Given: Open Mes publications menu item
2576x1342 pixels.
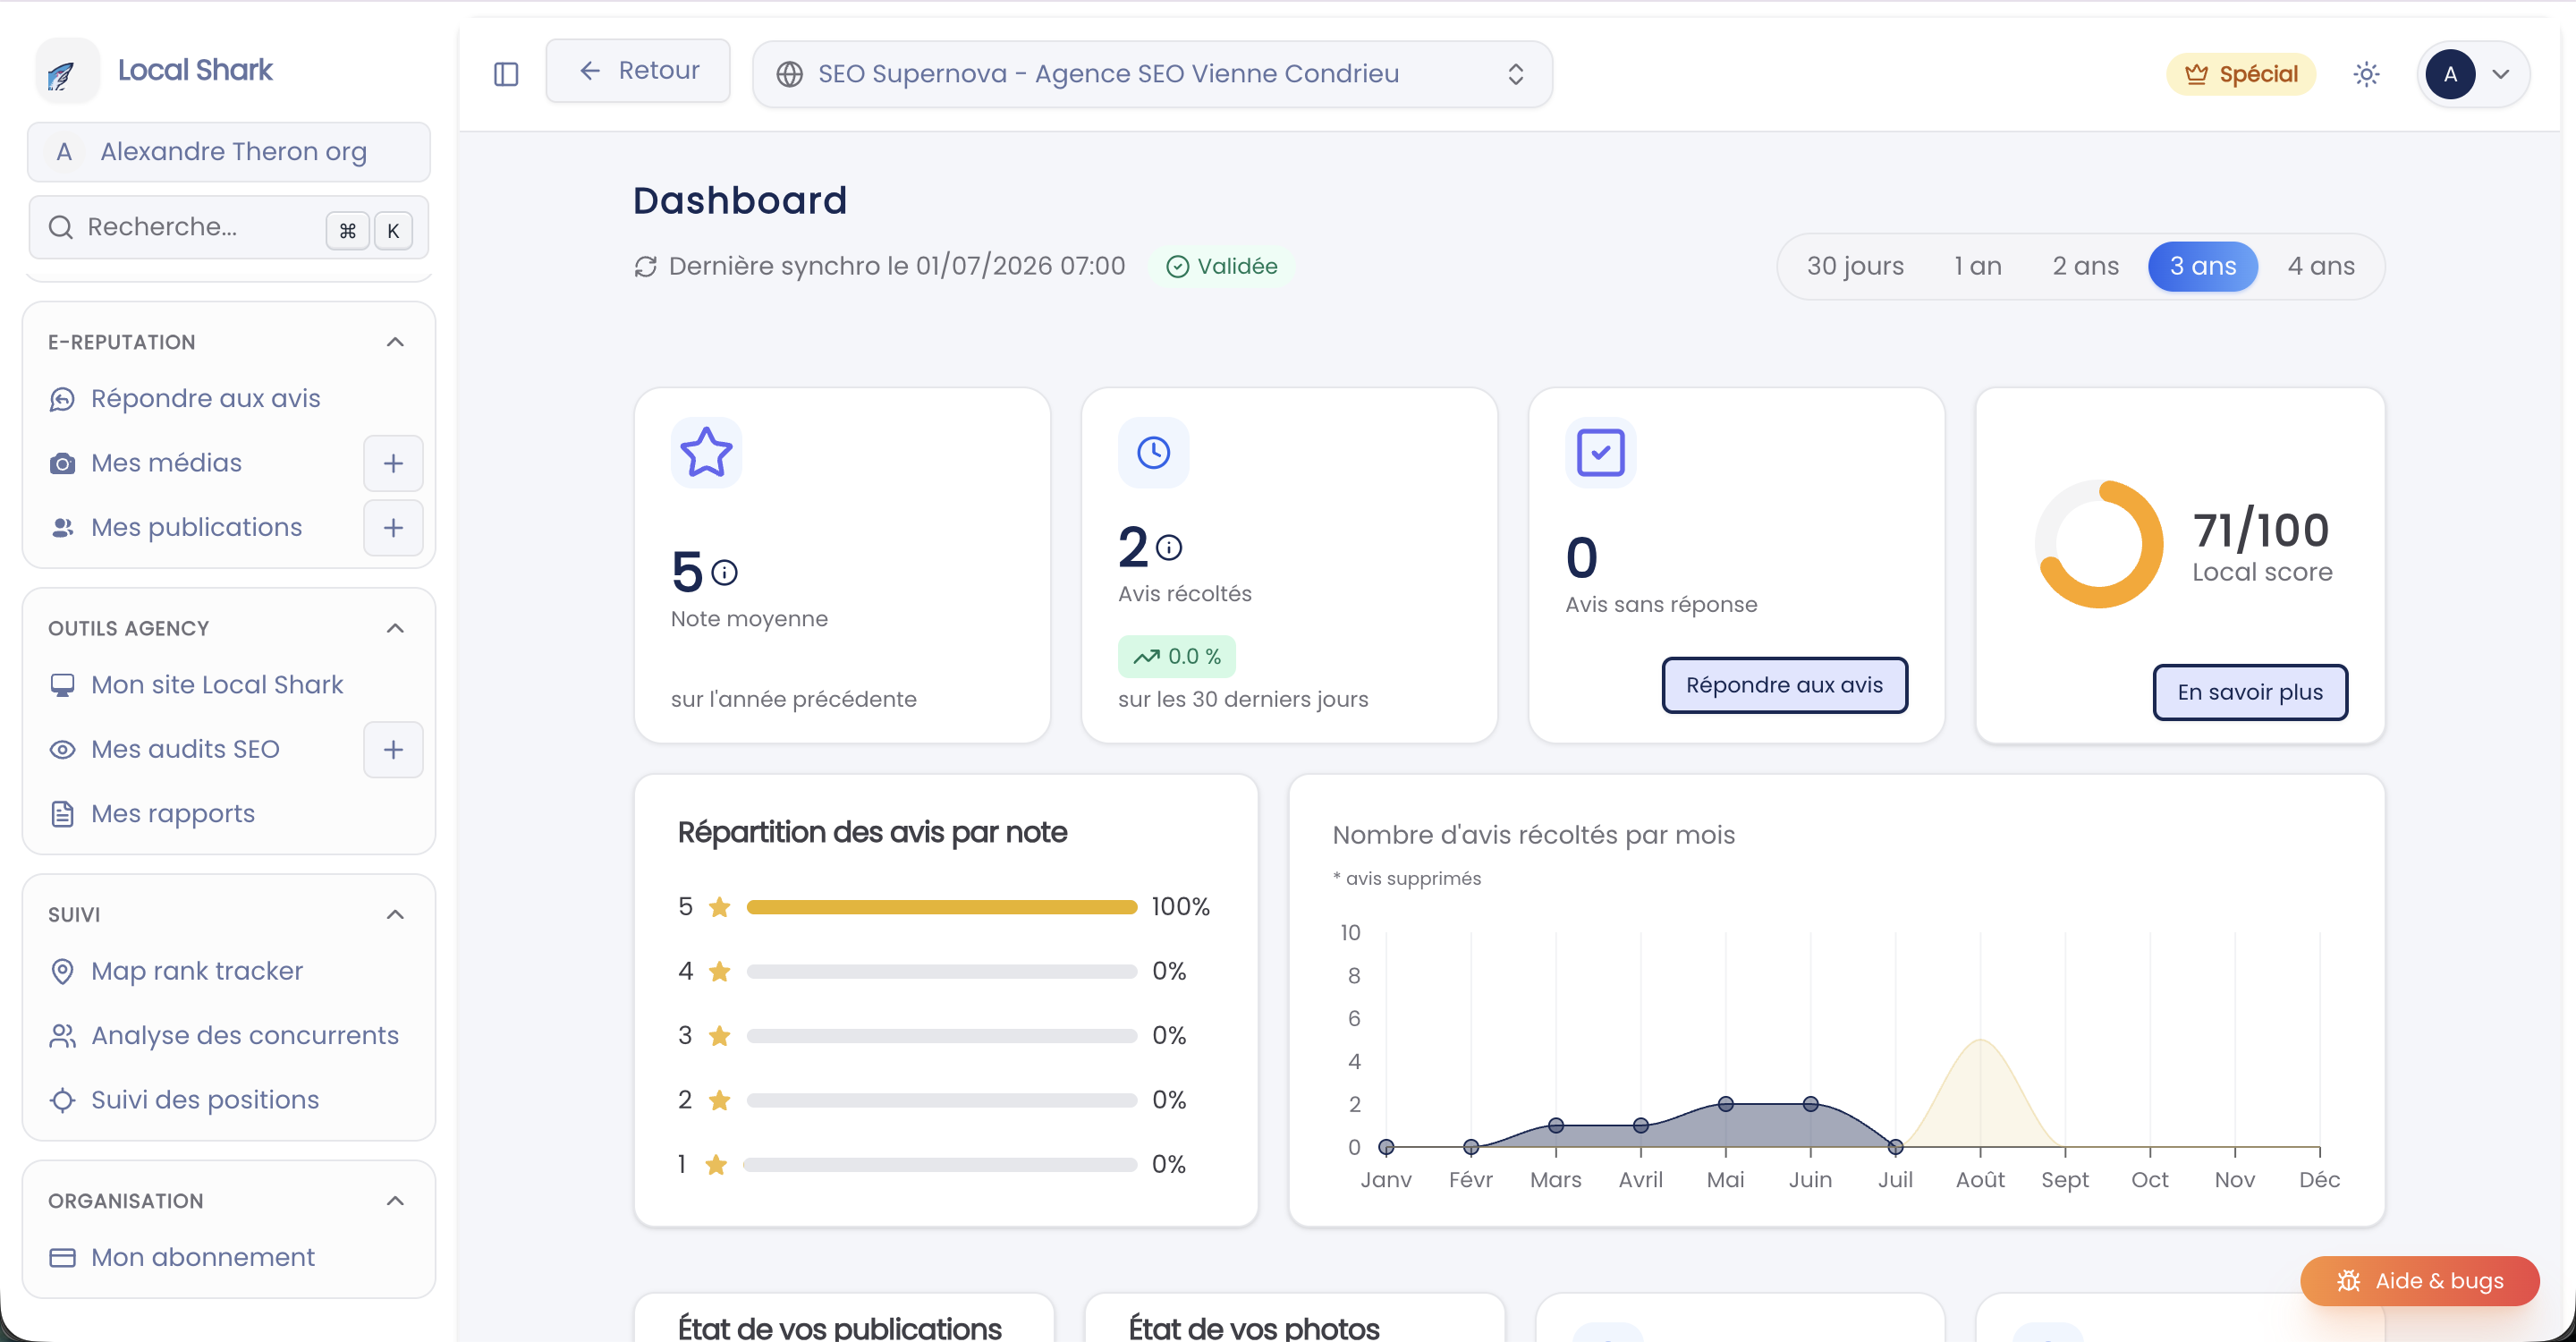Looking at the screenshot, I should tap(196, 527).
